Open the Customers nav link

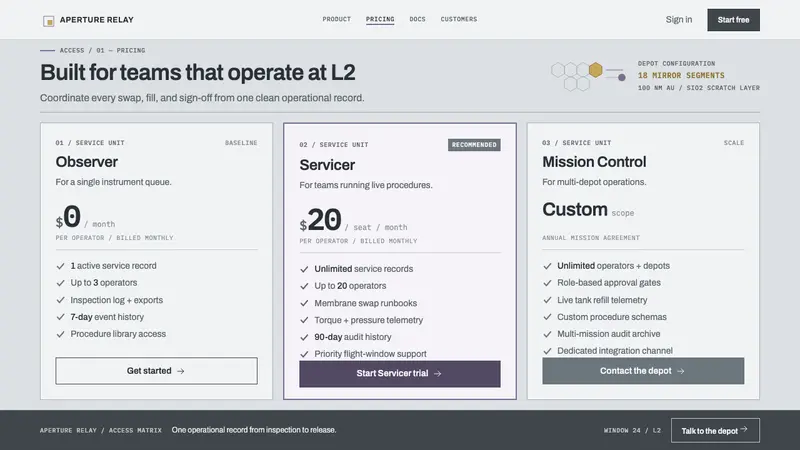point(459,19)
